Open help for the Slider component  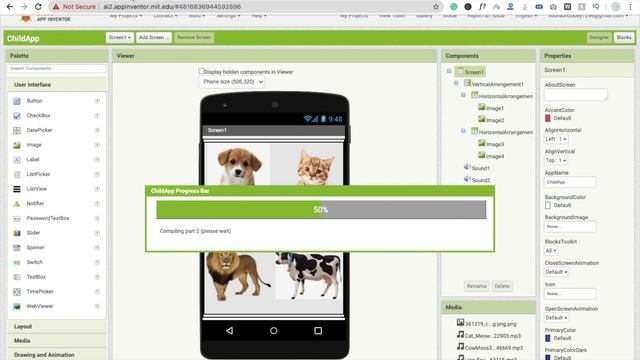tap(97, 233)
